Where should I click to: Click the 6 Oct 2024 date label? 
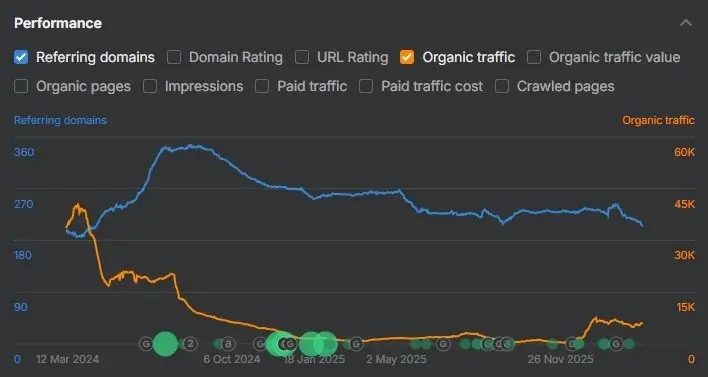click(x=232, y=359)
